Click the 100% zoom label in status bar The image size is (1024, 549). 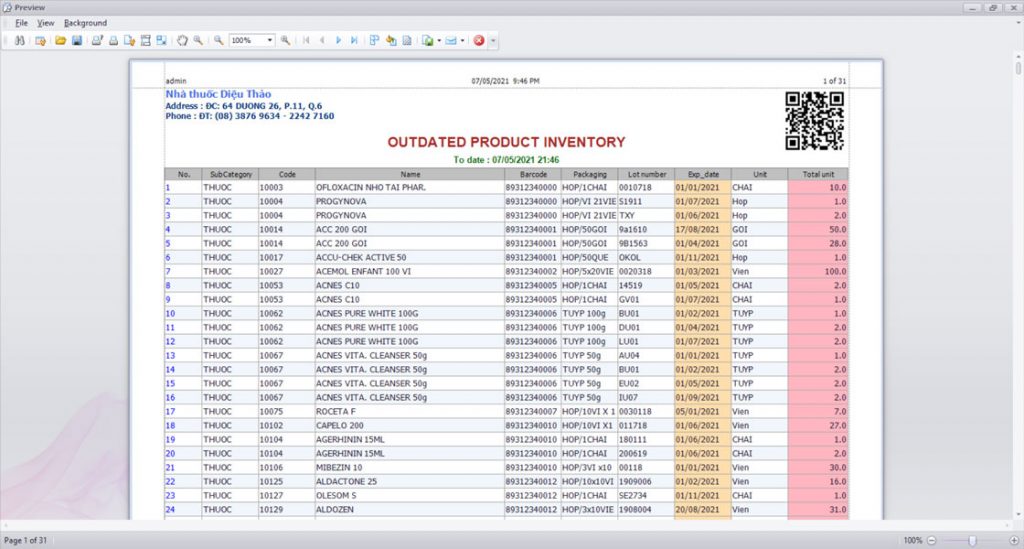pos(912,541)
